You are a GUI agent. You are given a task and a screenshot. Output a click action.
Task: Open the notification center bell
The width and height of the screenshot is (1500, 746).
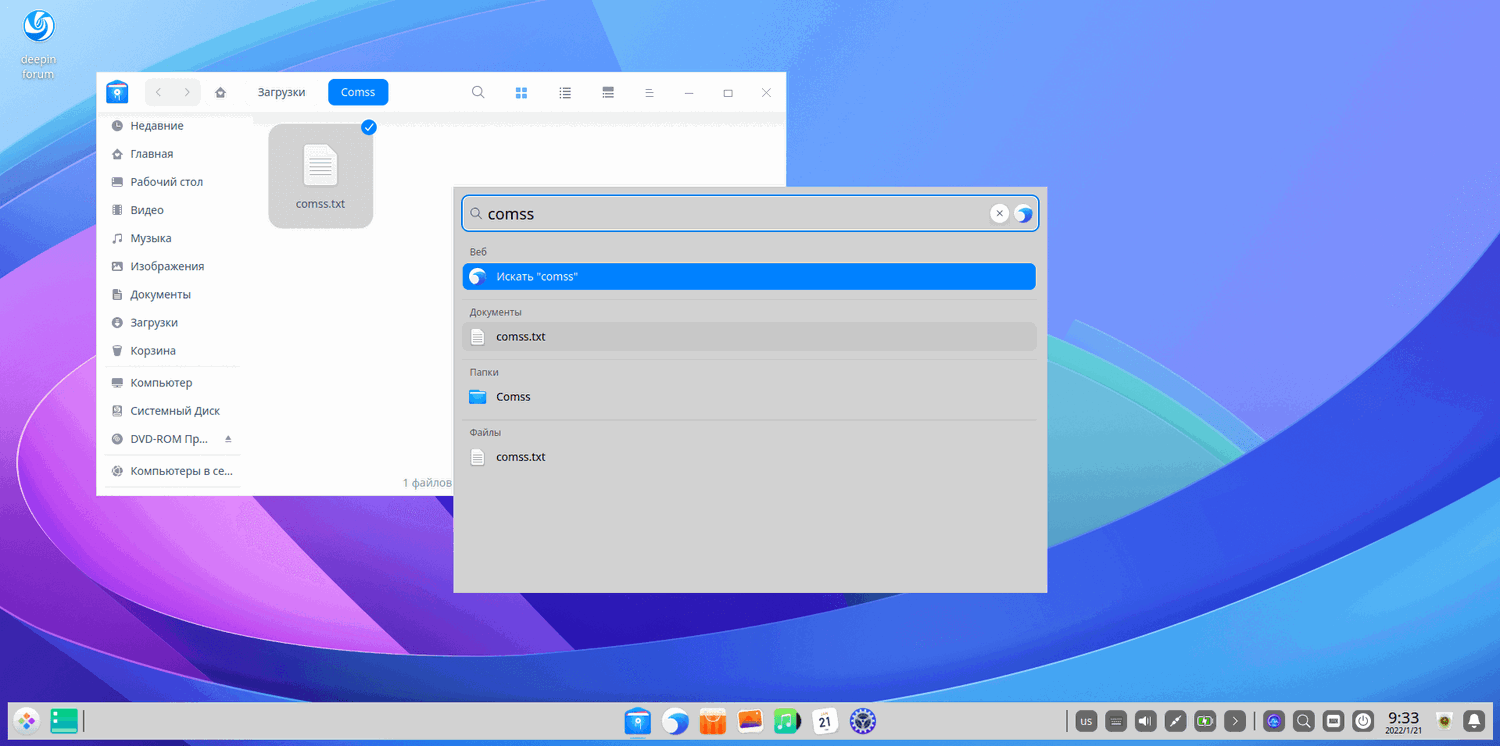1474,720
